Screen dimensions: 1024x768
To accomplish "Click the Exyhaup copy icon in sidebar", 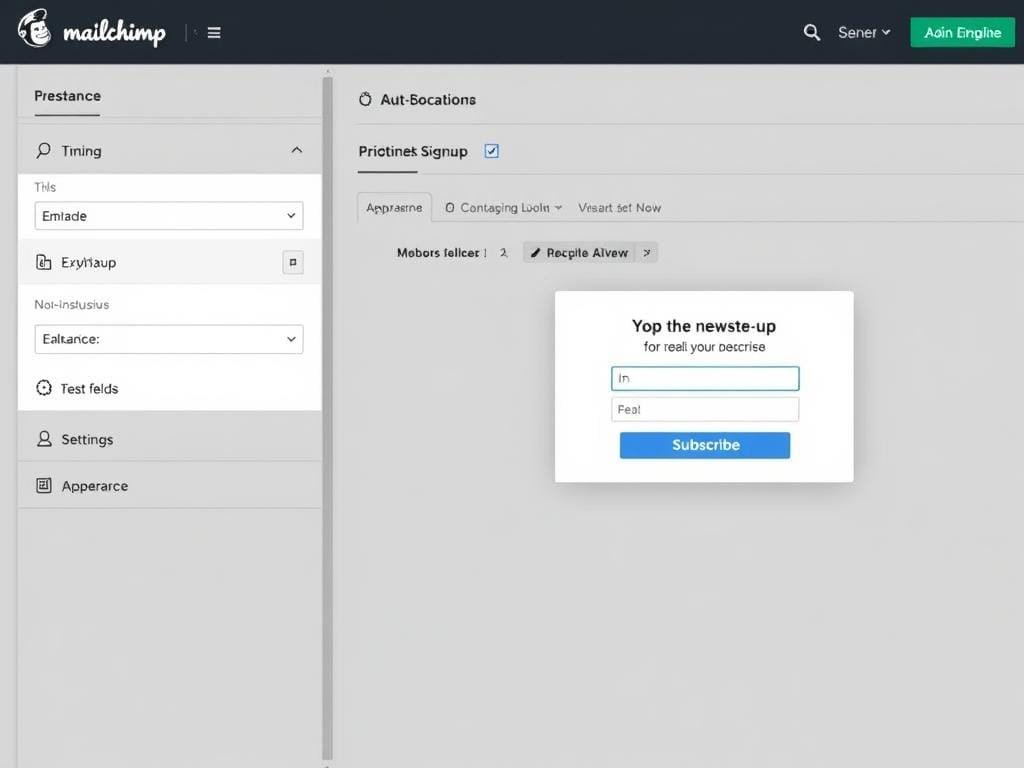I will [x=44, y=262].
